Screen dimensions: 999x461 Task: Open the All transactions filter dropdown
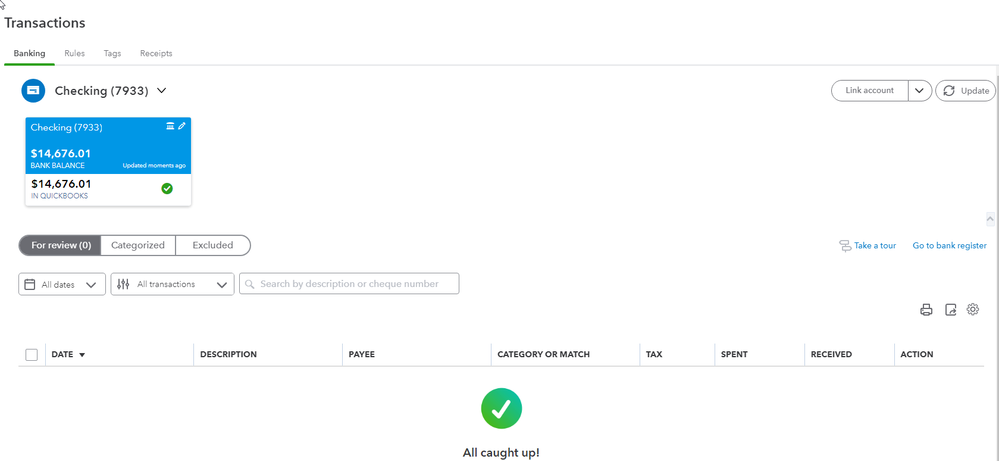point(172,284)
